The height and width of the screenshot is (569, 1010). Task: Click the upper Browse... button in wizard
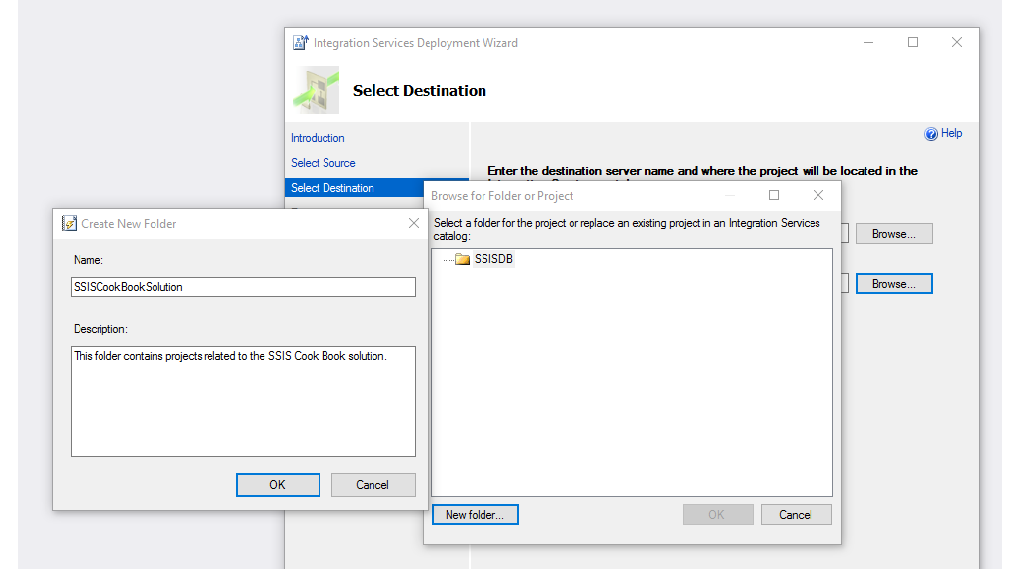pyautogui.click(x=894, y=234)
